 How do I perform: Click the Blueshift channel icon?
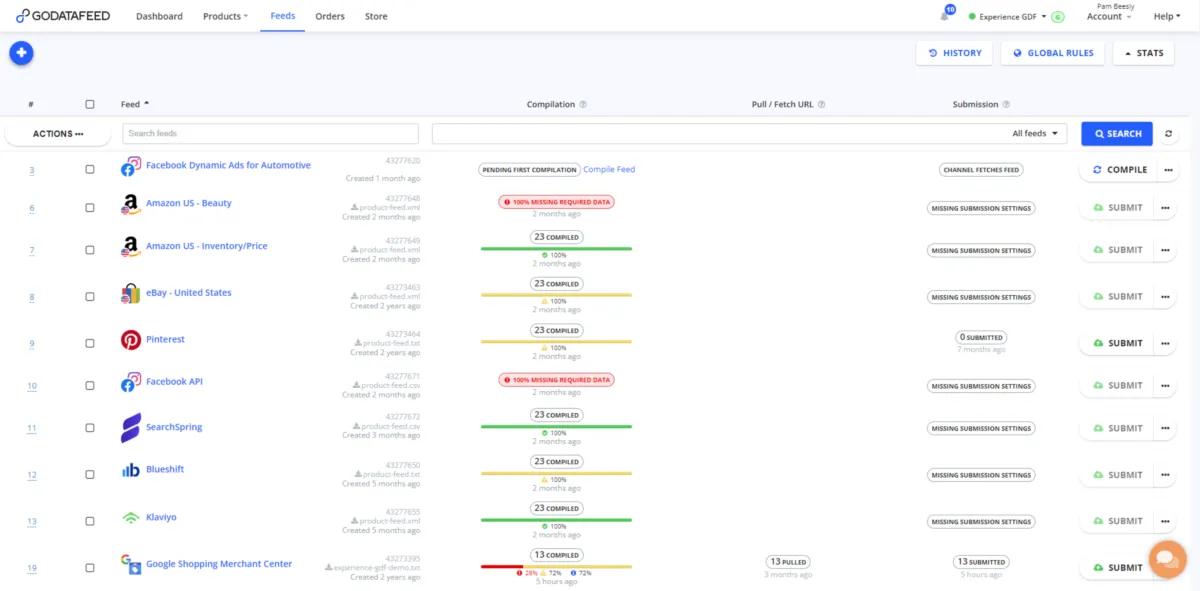tap(130, 470)
